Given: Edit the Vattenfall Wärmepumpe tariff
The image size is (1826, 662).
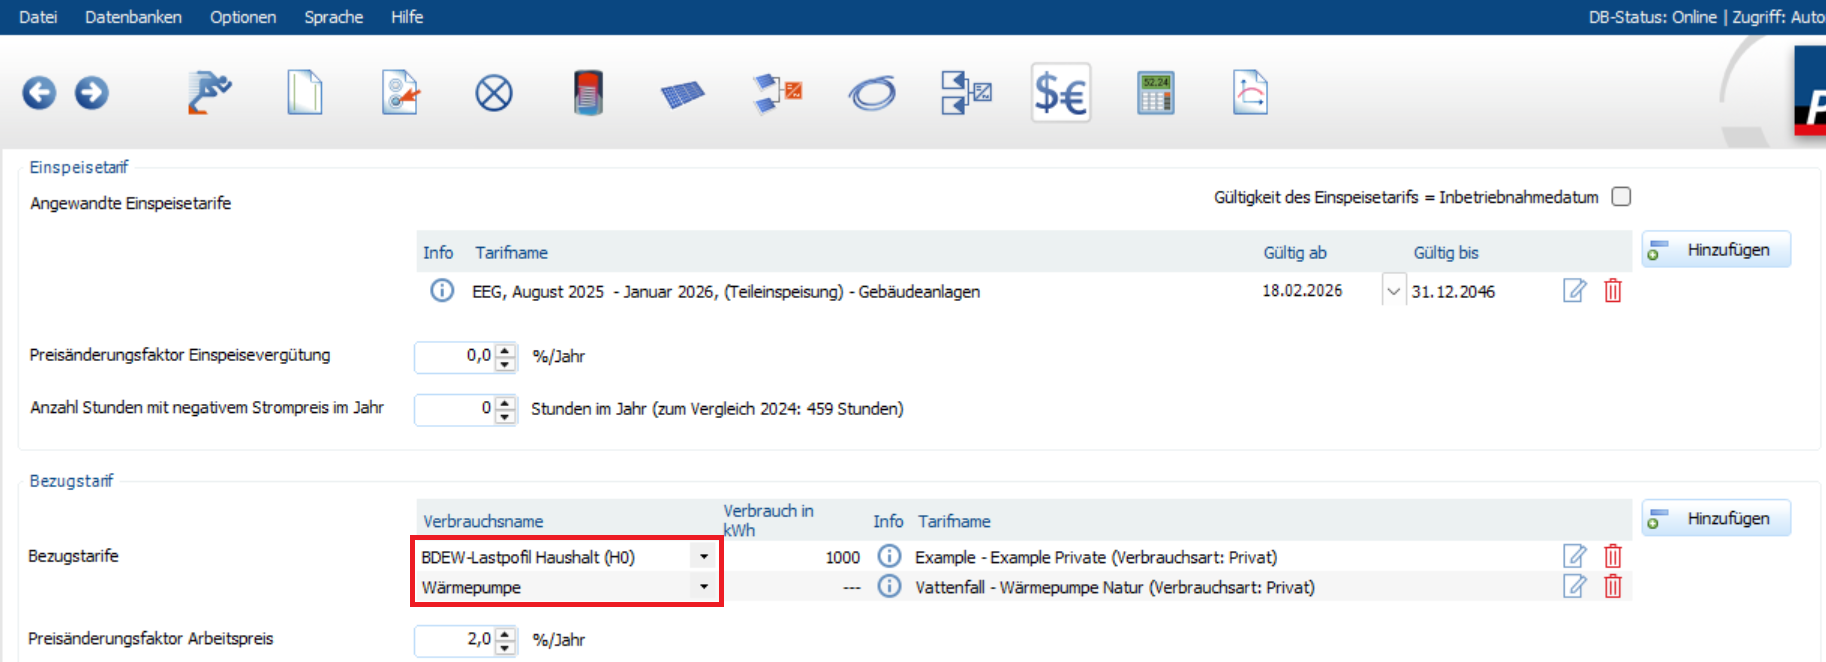Looking at the screenshot, I should tap(1574, 587).
